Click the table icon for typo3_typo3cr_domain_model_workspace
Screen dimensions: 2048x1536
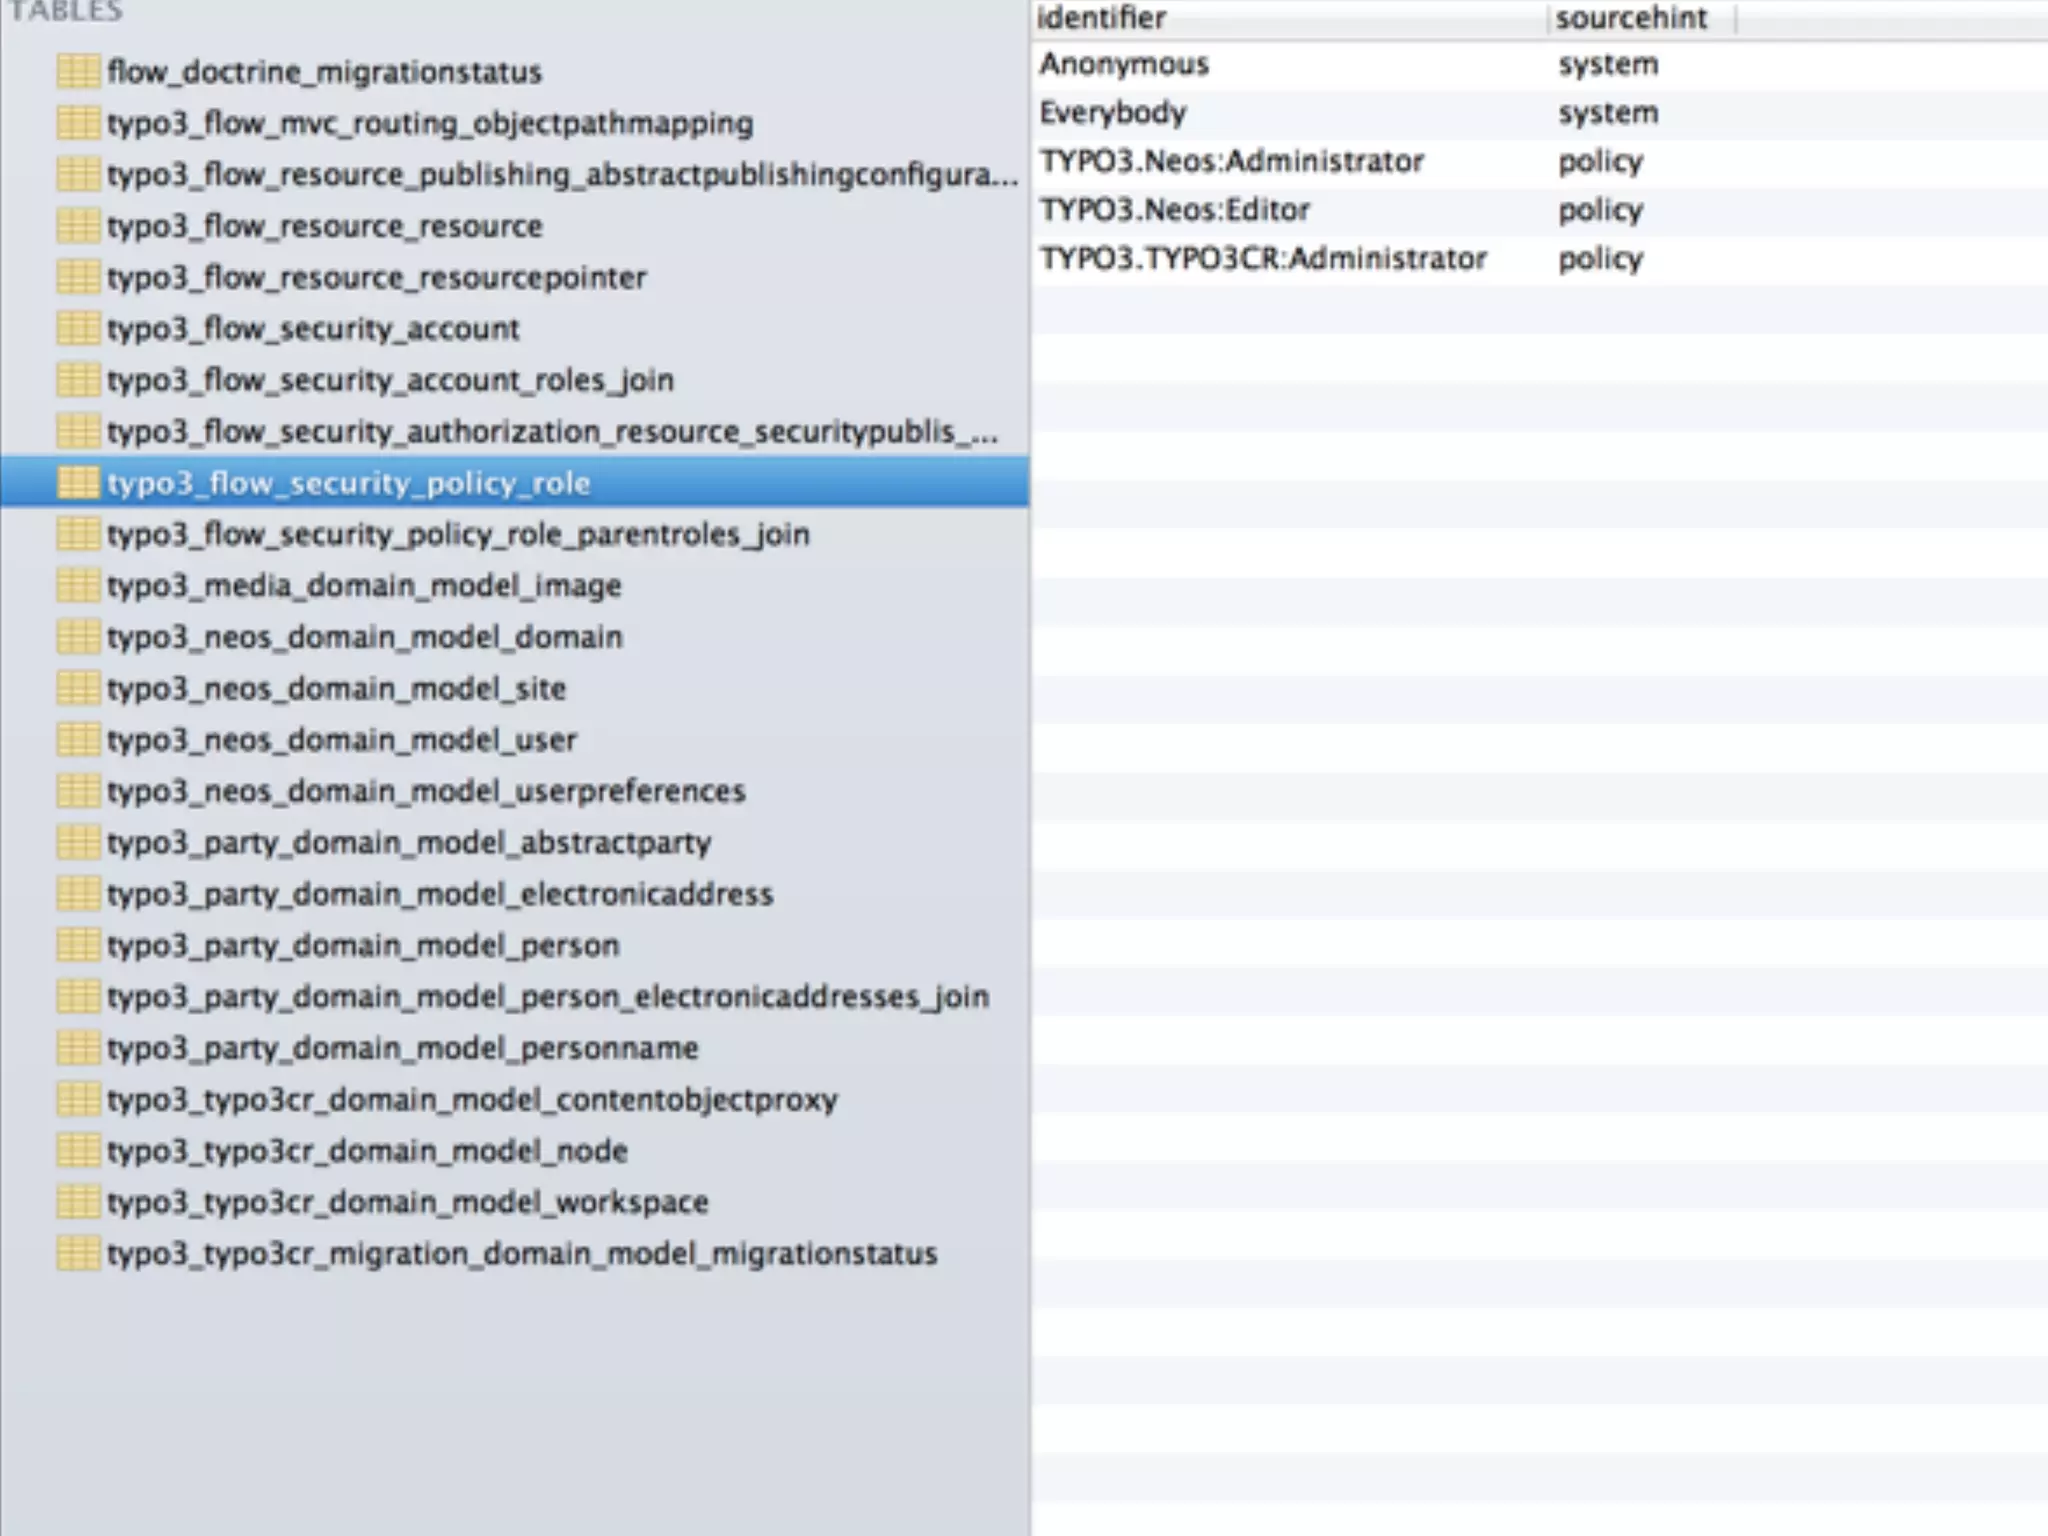[x=78, y=1202]
